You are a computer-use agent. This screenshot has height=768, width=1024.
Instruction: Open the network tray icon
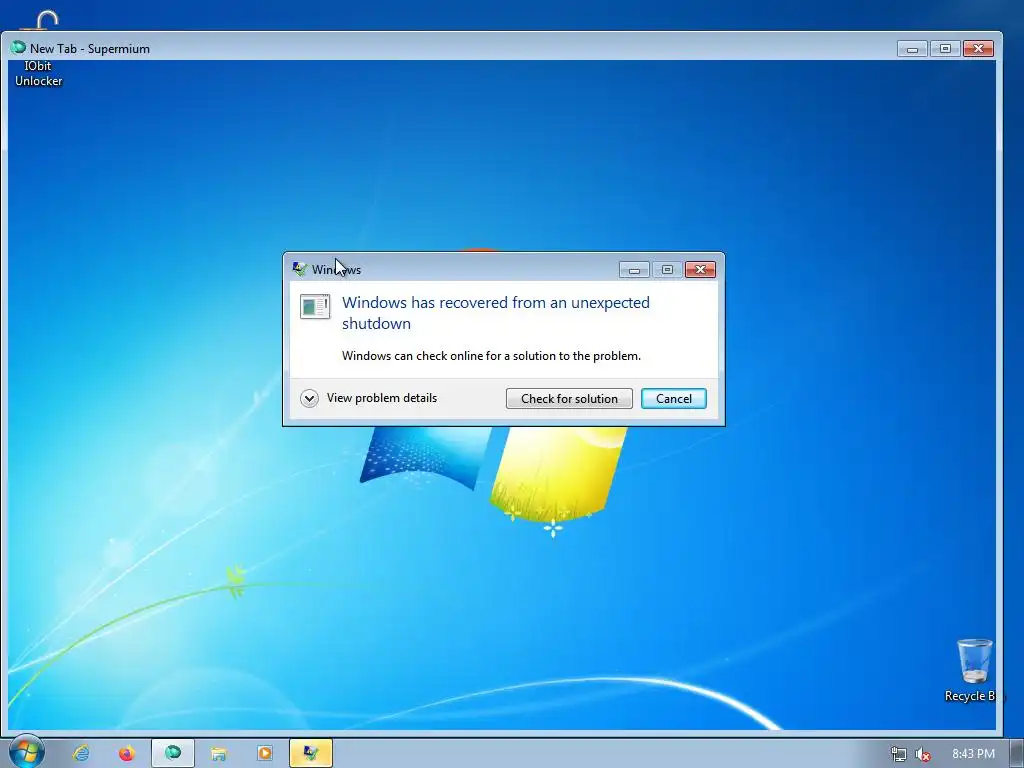[x=899, y=754]
